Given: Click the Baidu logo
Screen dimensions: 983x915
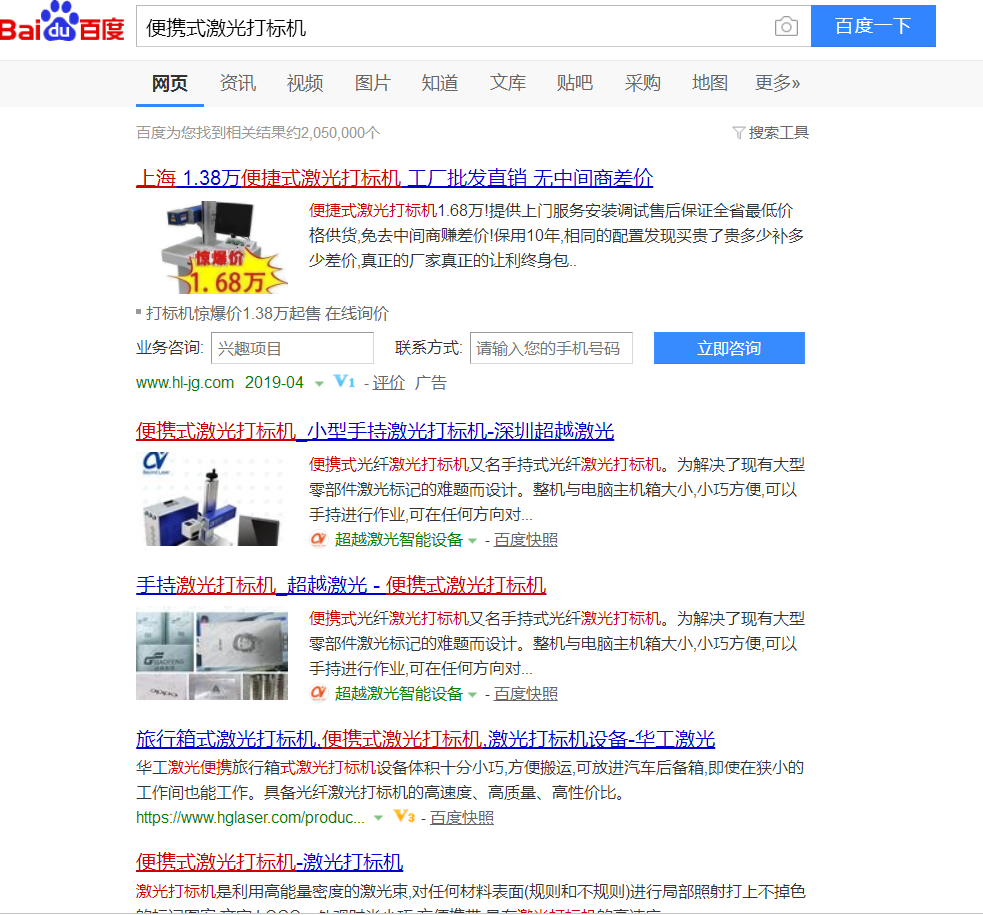Looking at the screenshot, I should (x=61, y=22).
